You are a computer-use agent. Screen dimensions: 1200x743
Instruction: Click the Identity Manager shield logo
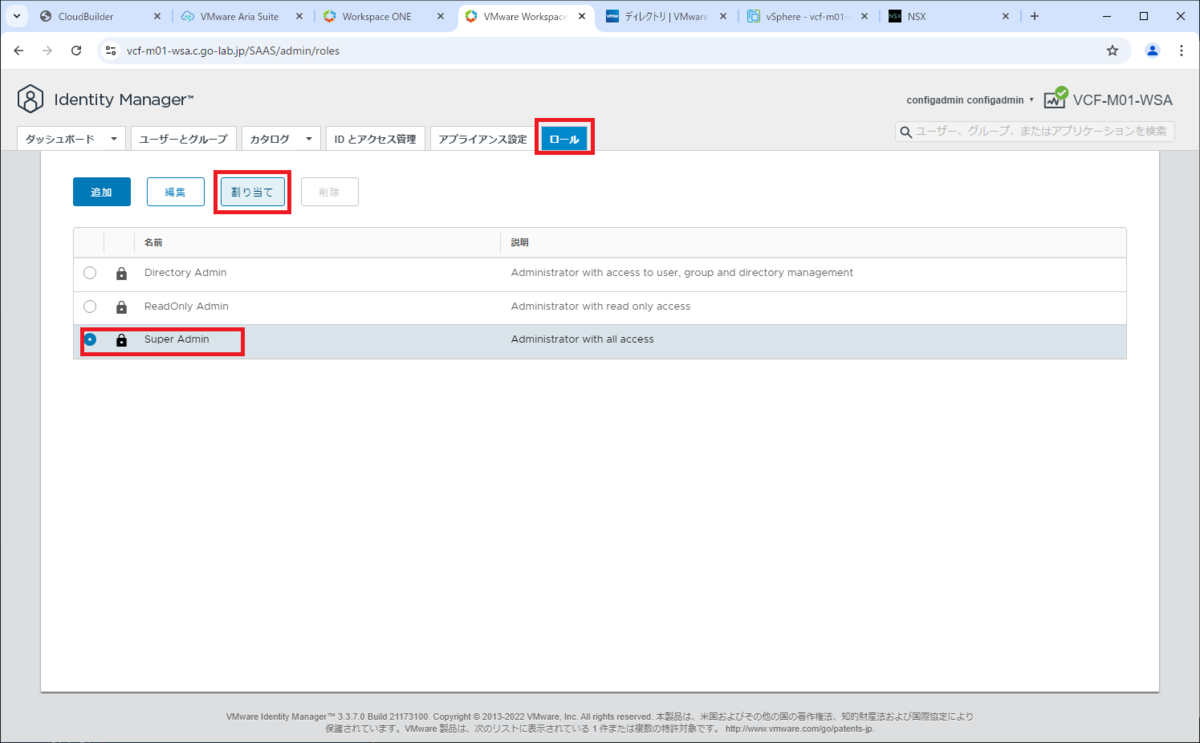tap(31, 99)
